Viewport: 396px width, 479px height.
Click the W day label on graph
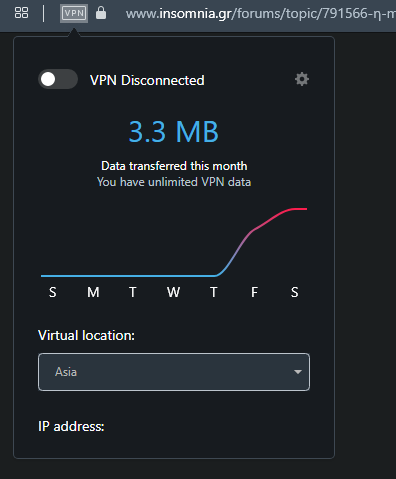coord(173,292)
